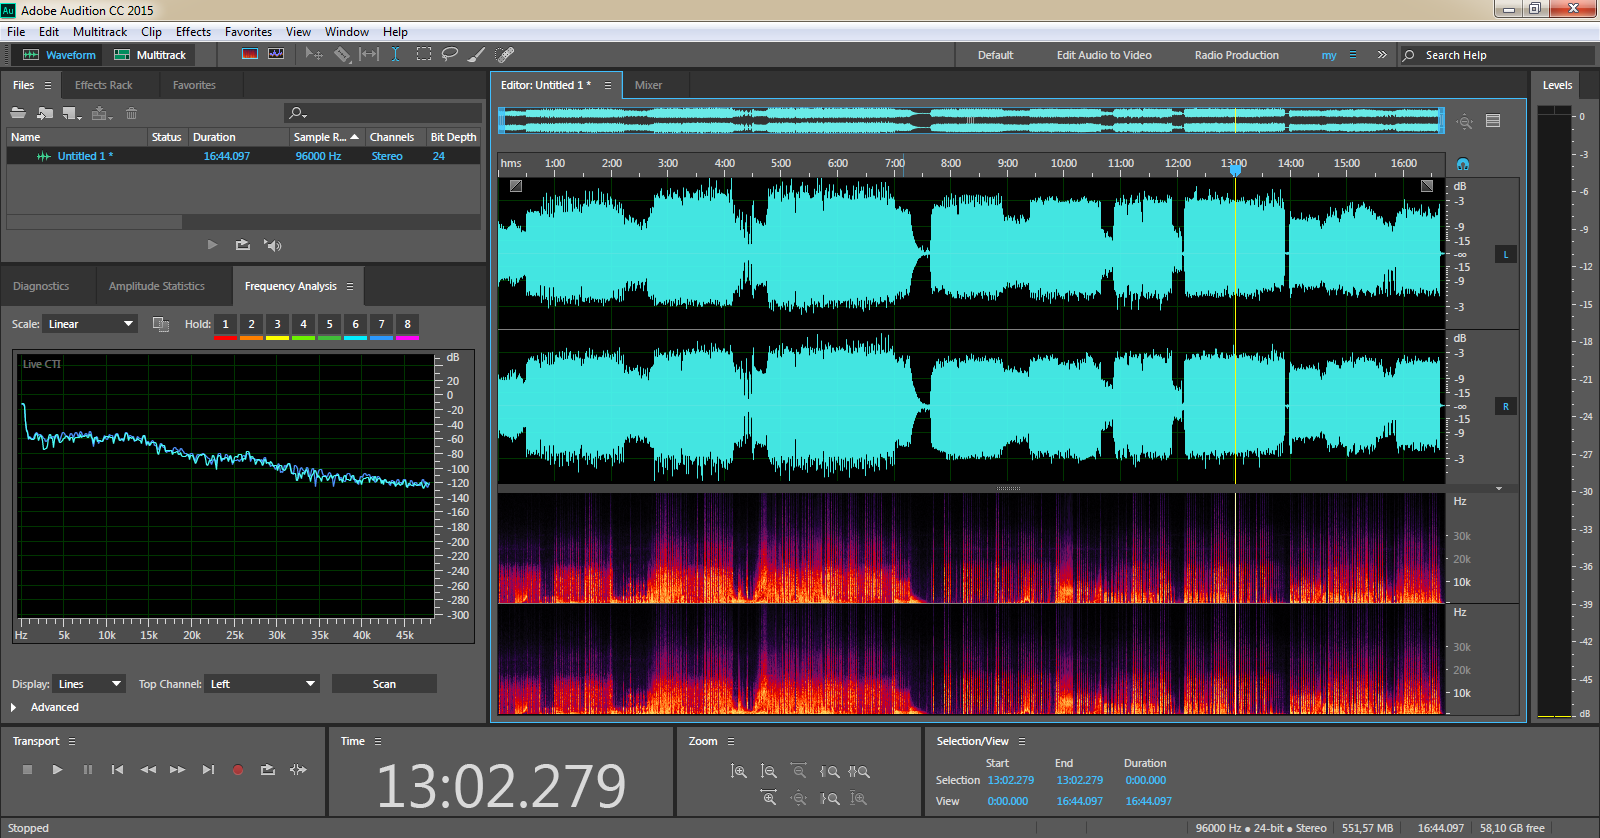Show the Spectral Pitch Display
Viewport: 1600px width, 838px height.
tap(276, 54)
